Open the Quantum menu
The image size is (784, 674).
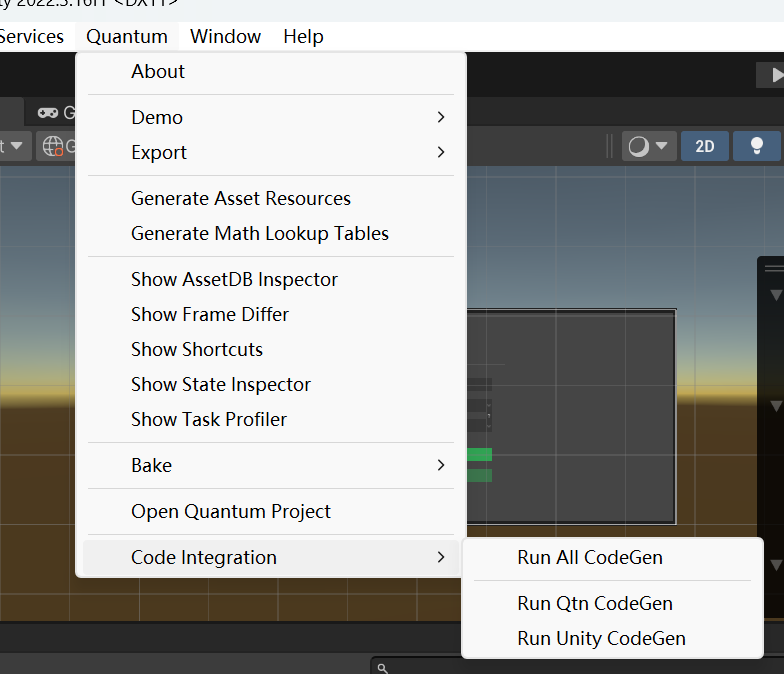point(126,36)
